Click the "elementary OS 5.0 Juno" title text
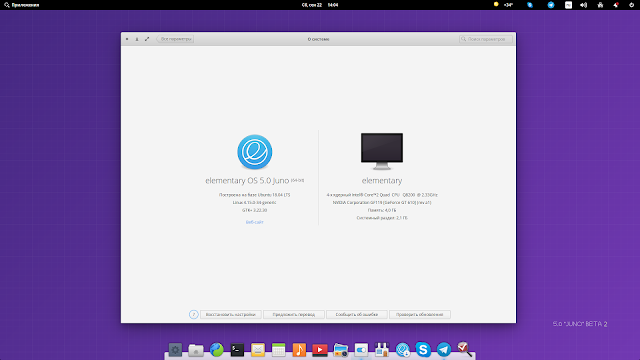 click(x=247, y=180)
